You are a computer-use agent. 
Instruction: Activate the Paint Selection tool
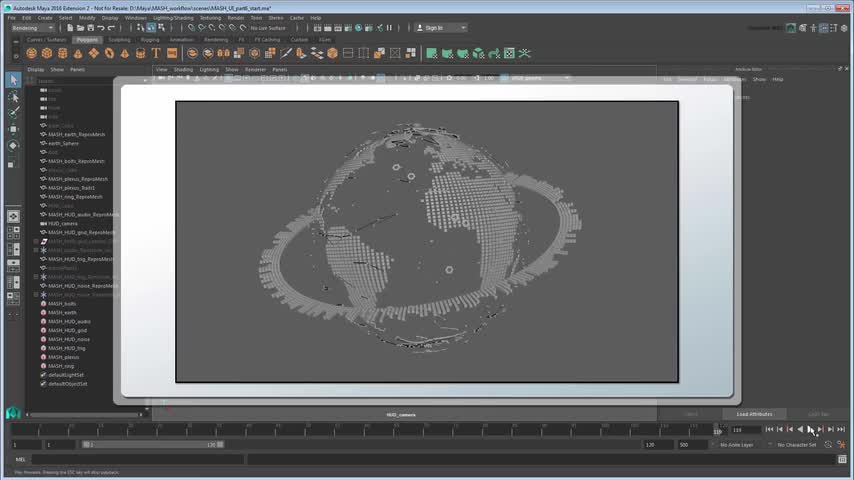tap(14, 113)
